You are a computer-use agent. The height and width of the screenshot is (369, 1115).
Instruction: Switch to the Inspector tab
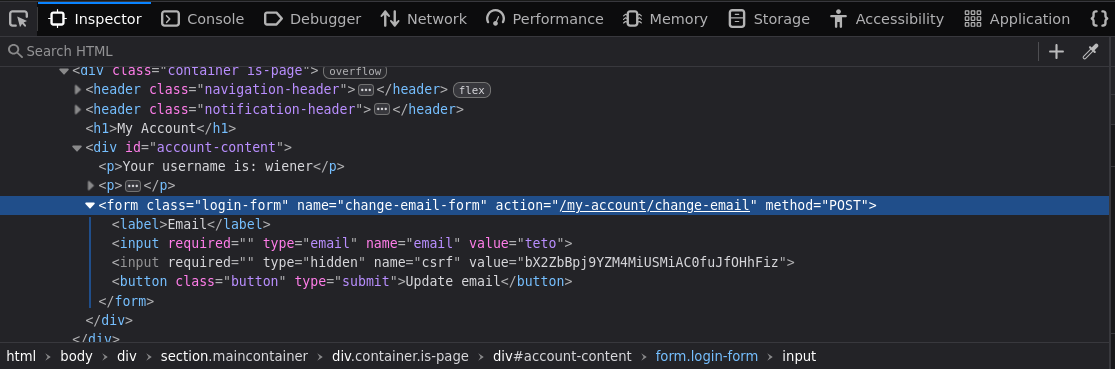95,19
